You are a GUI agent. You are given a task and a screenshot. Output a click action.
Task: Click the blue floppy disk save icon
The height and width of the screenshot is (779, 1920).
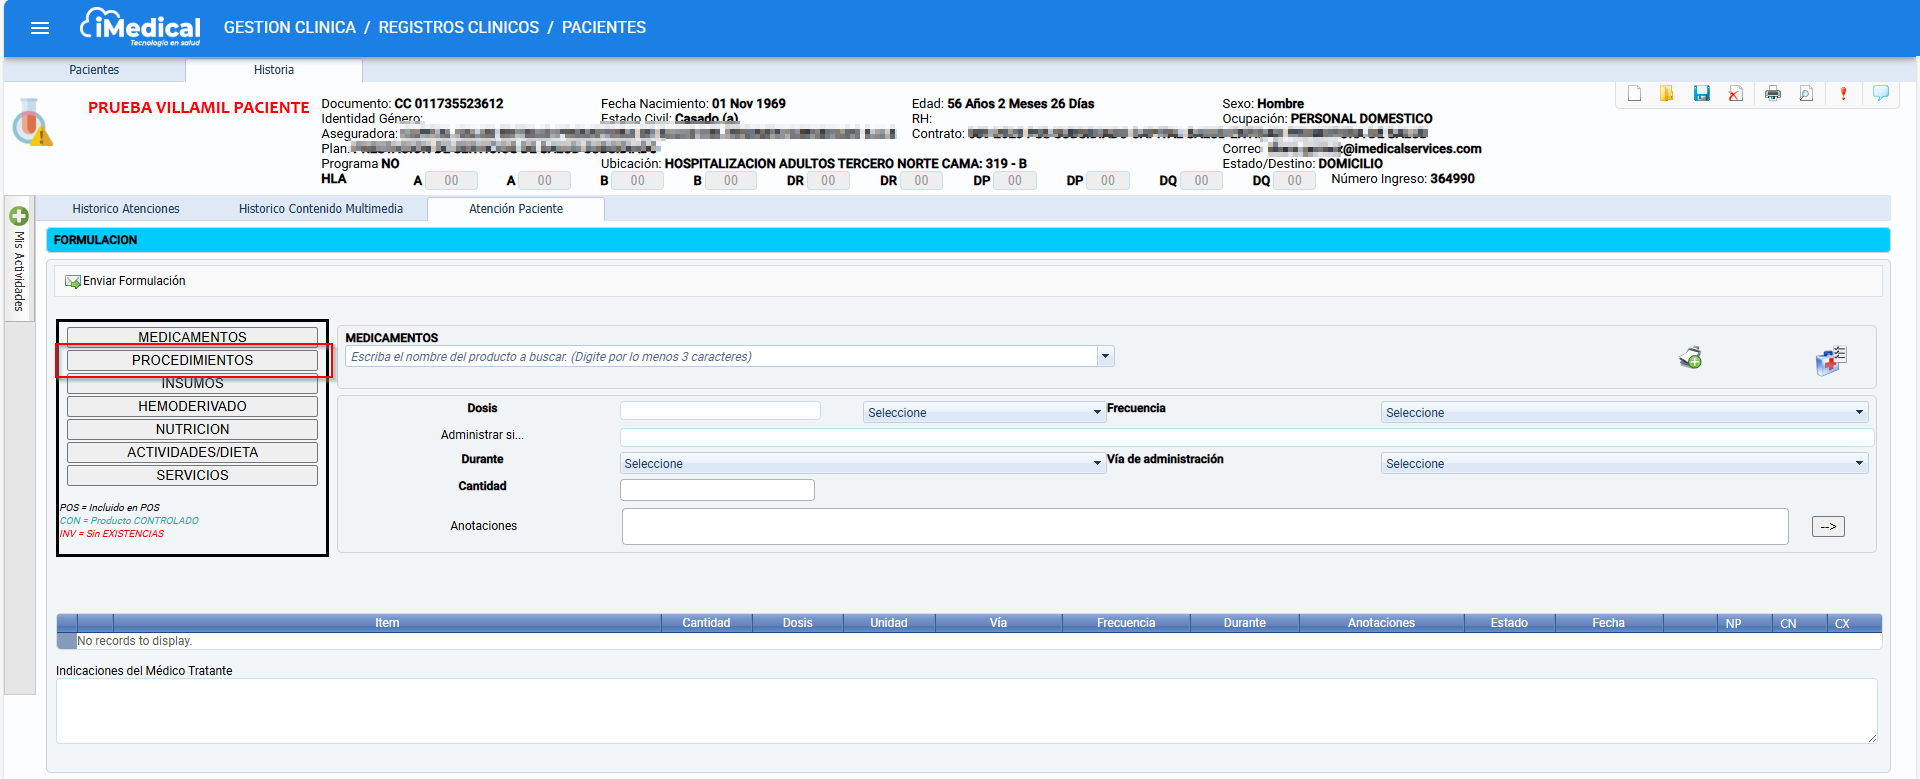[x=1701, y=94]
